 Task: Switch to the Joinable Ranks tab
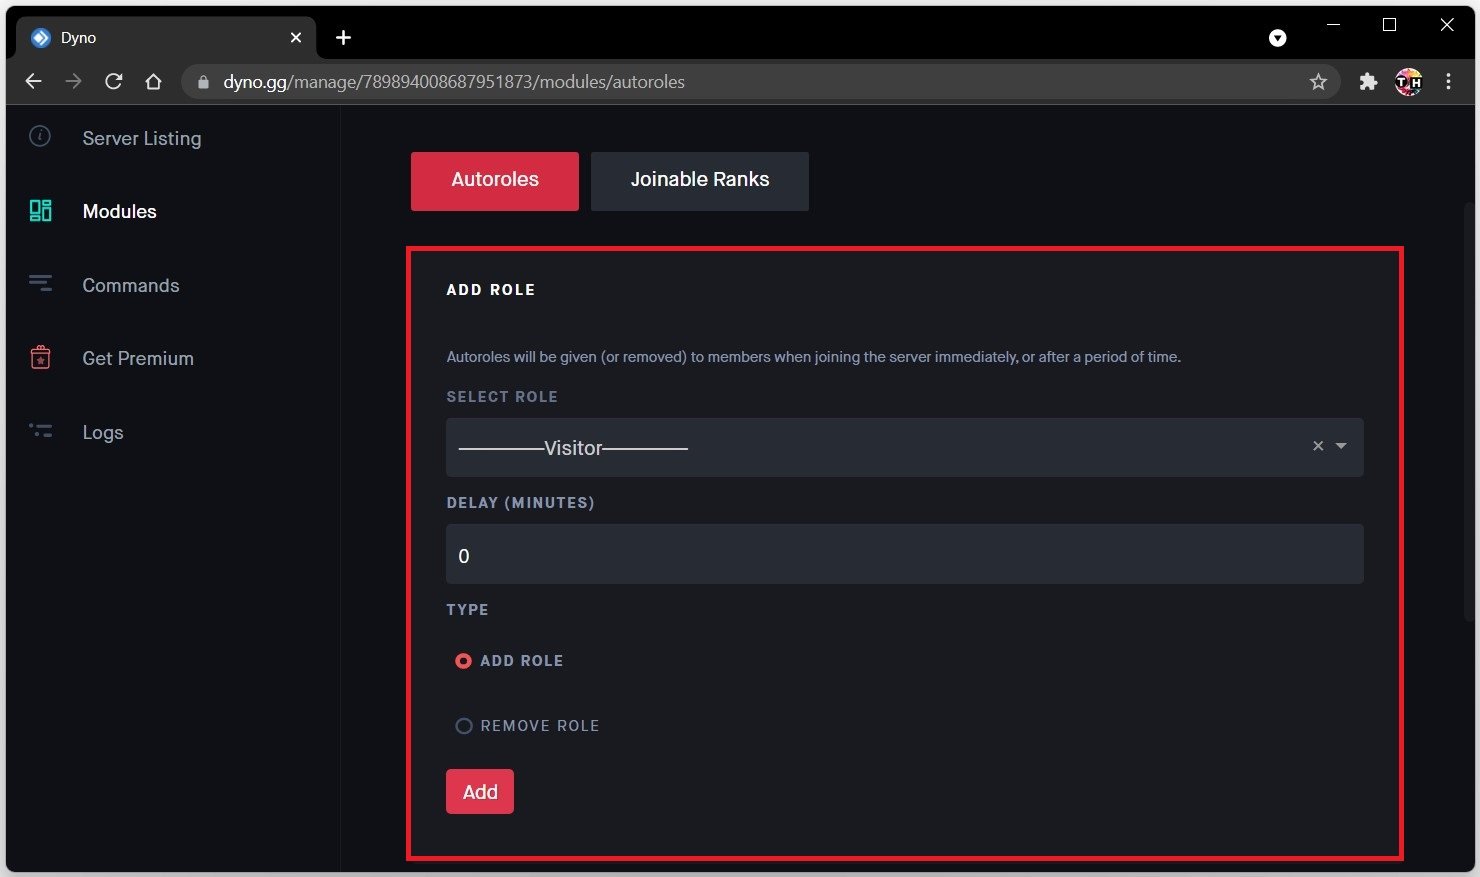(x=699, y=181)
